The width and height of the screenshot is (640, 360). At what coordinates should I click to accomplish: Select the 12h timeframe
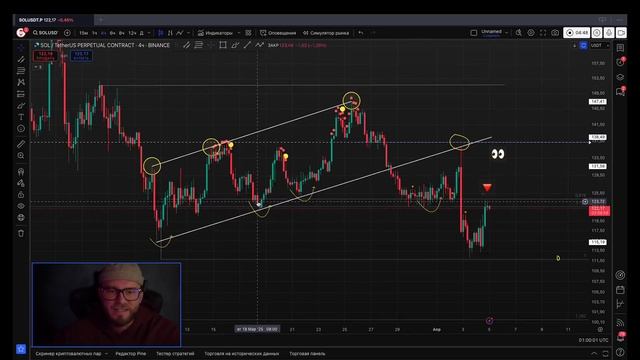(x=132, y=33)
